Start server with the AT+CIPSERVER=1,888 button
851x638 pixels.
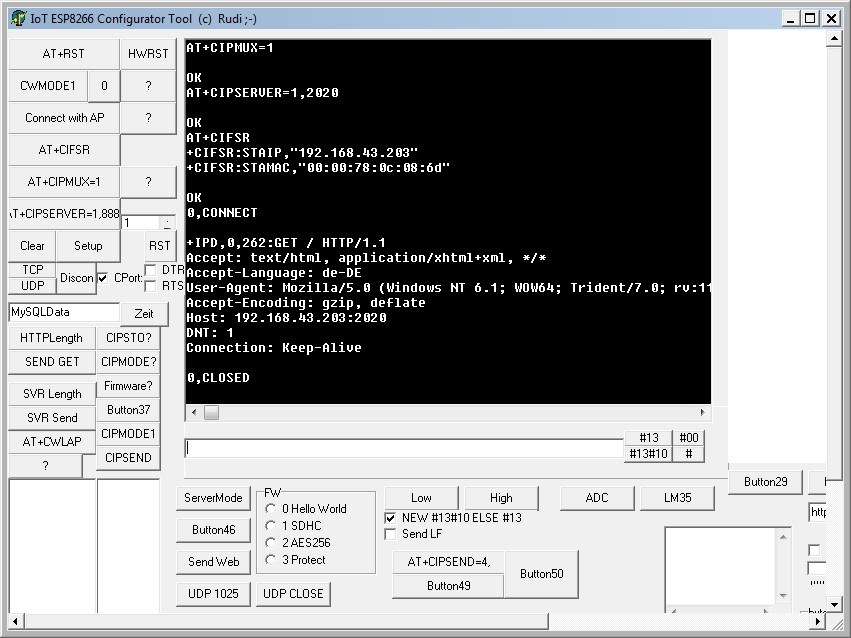coord(64,214)
